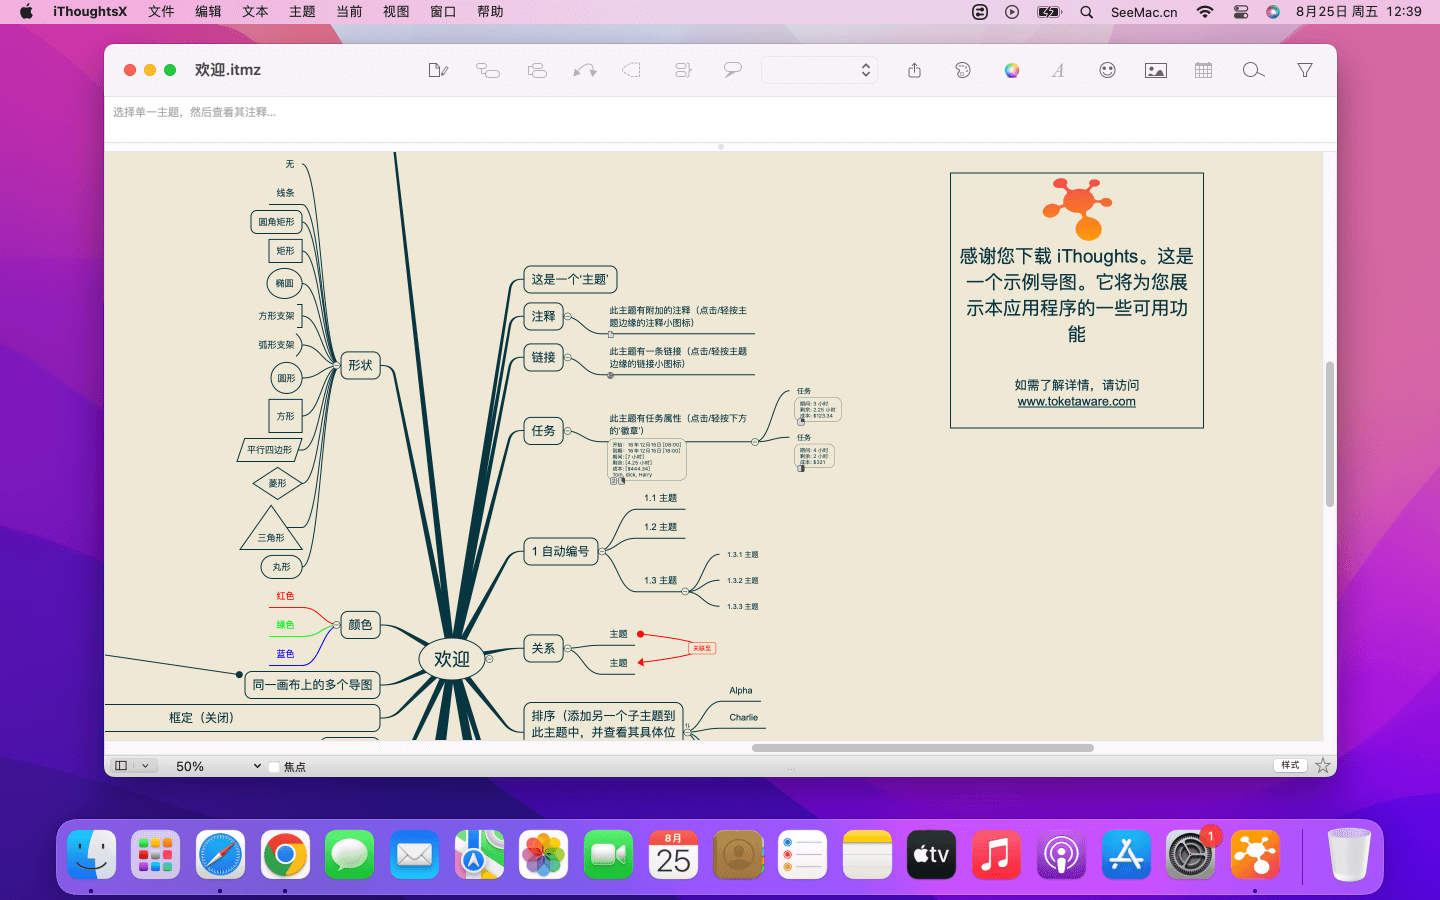Click the www.toketaware.com link
Image resolution: width=1440 pixels, height=900 pixels.
(x=1076, y=402)
